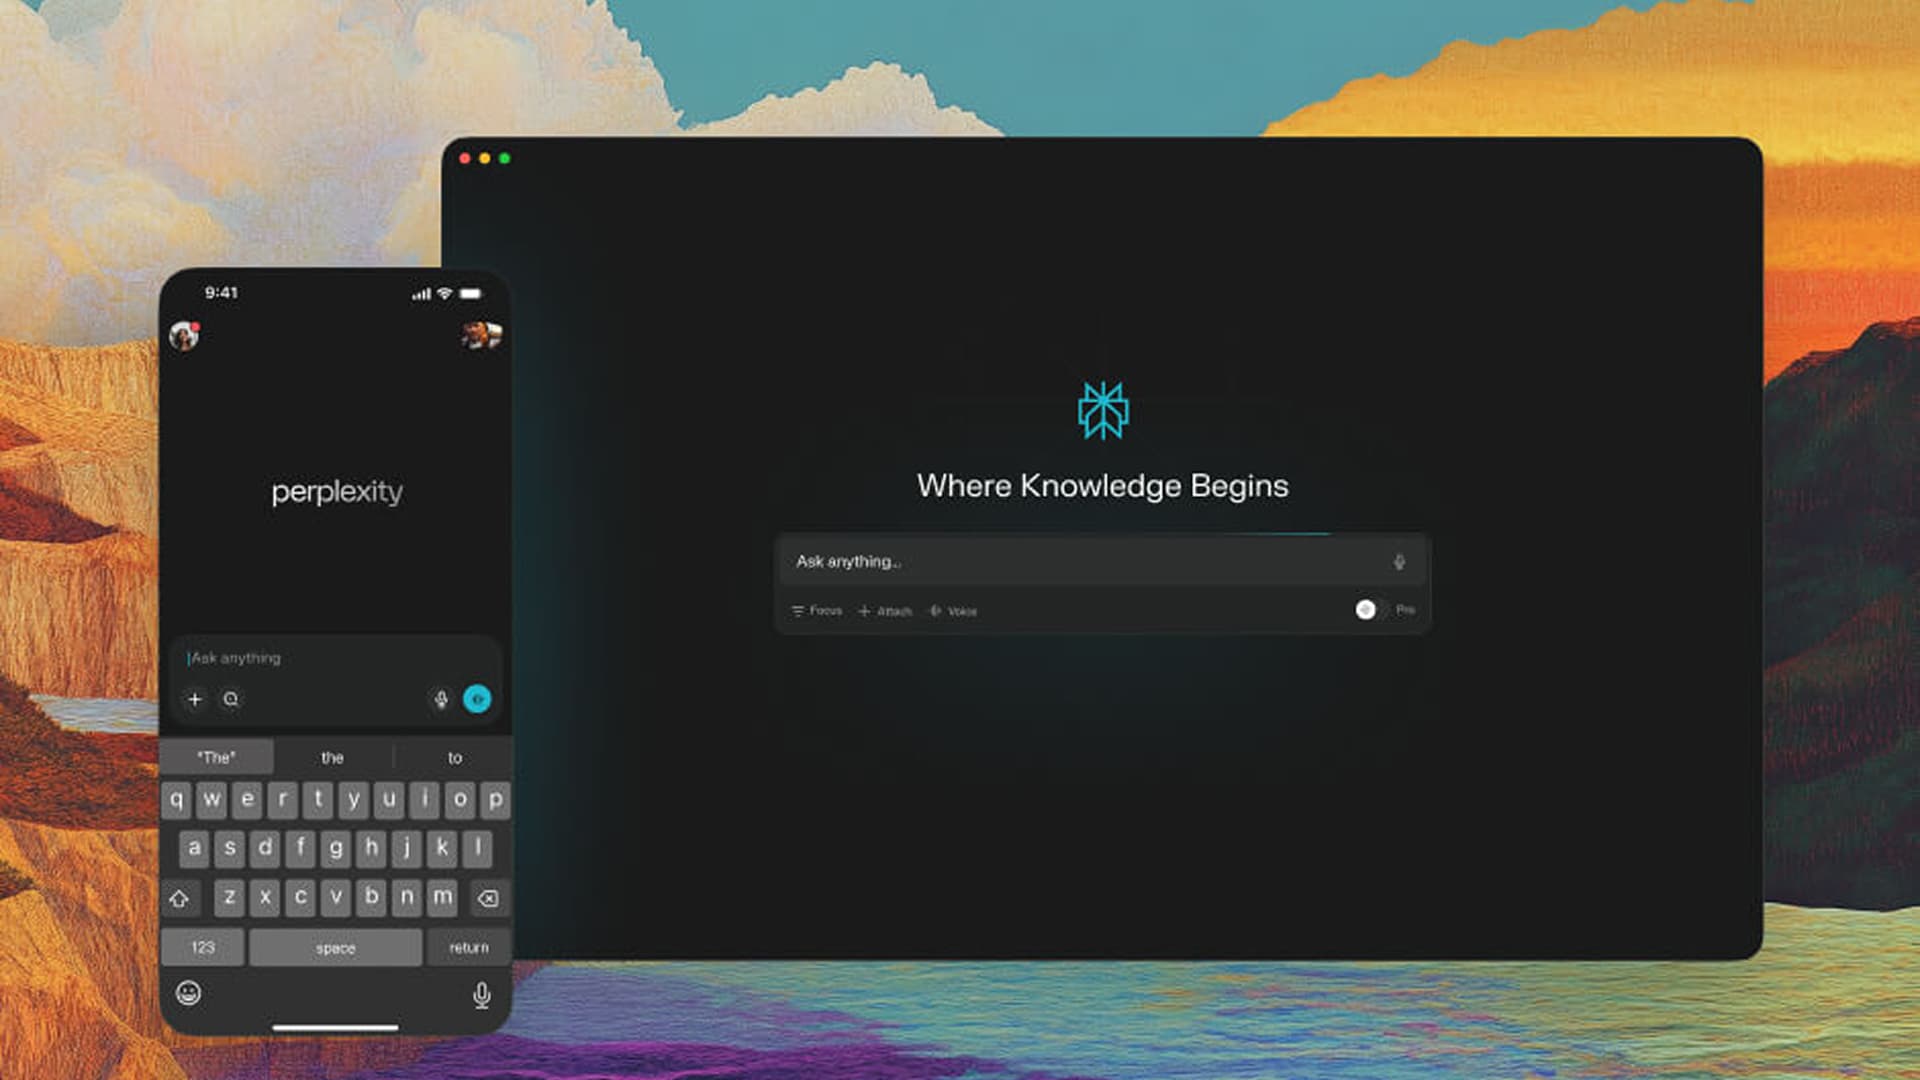Tap the 'x' key on the phone keyboard
The height and width of the screenshot is (1080, 1920).
265,898
